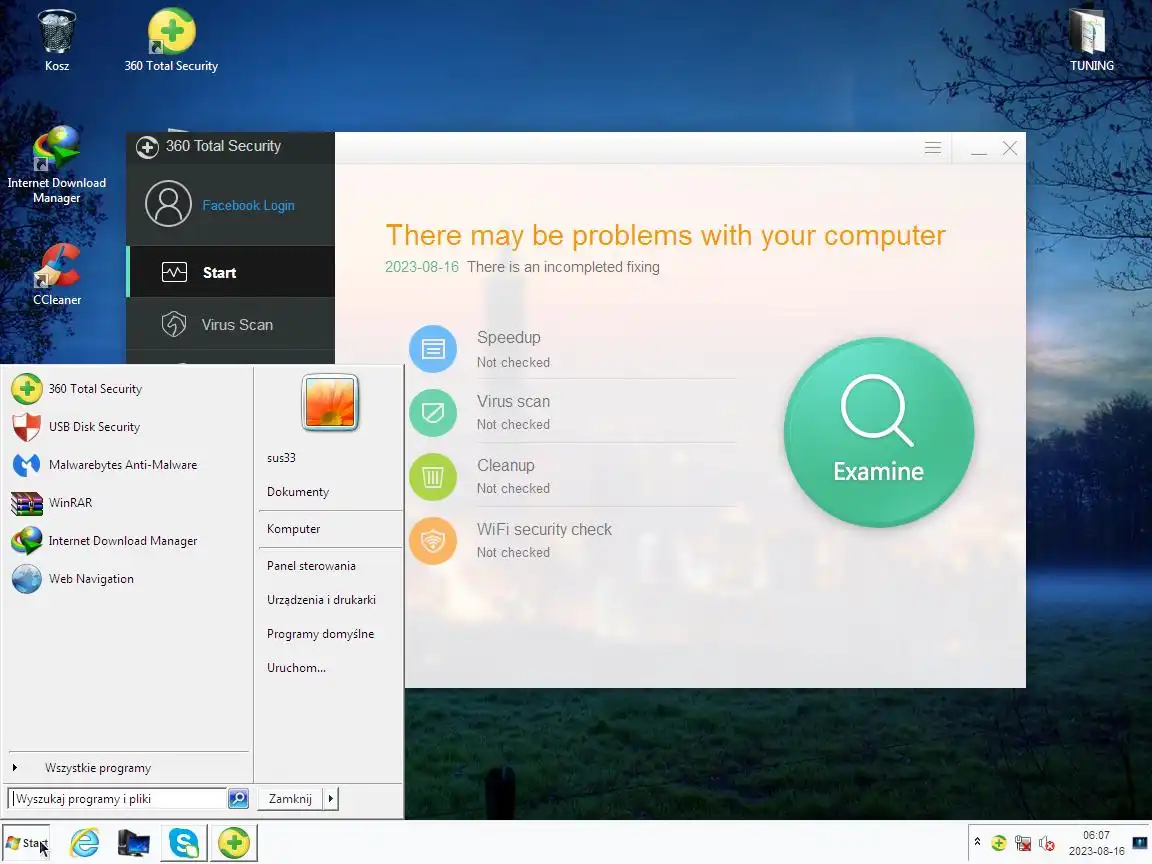Click the muted volume tray icon
Screen dimensions: 1152x864
pyautogui.click(x=1047, y=843)
